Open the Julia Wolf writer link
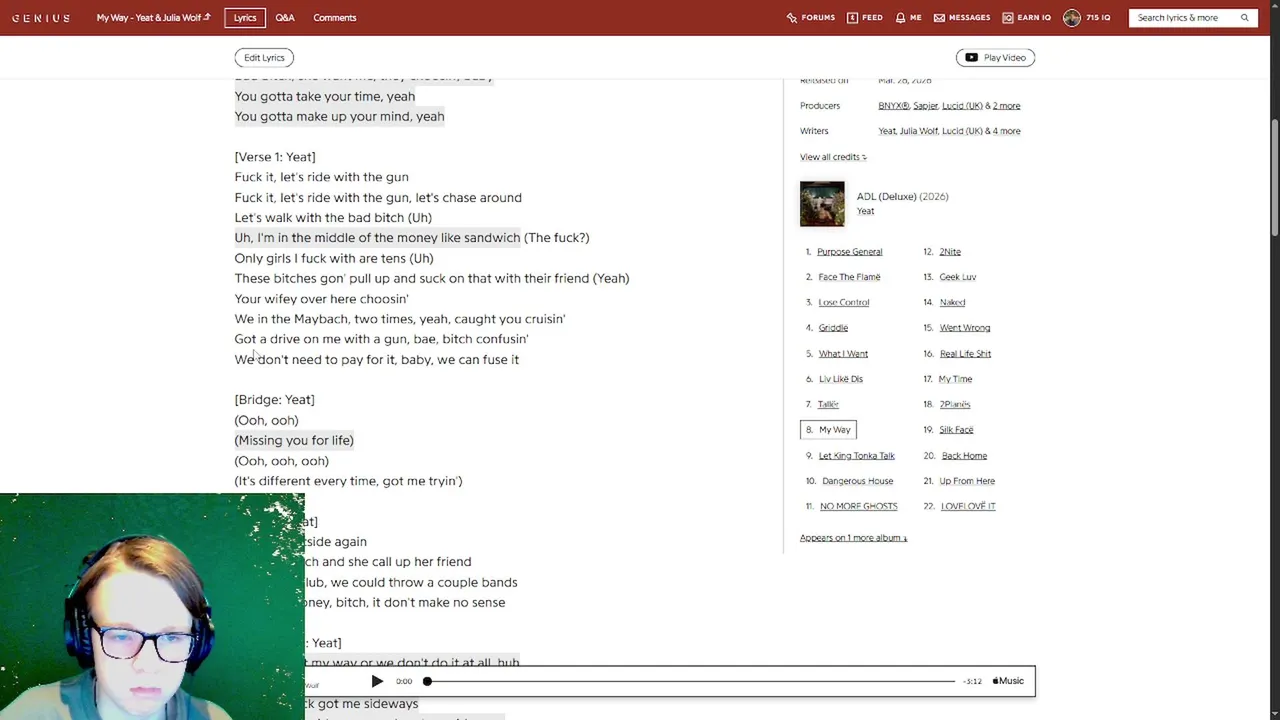Image resolution: width=1280 pixels, height=720 pixels. pos(919,131)
